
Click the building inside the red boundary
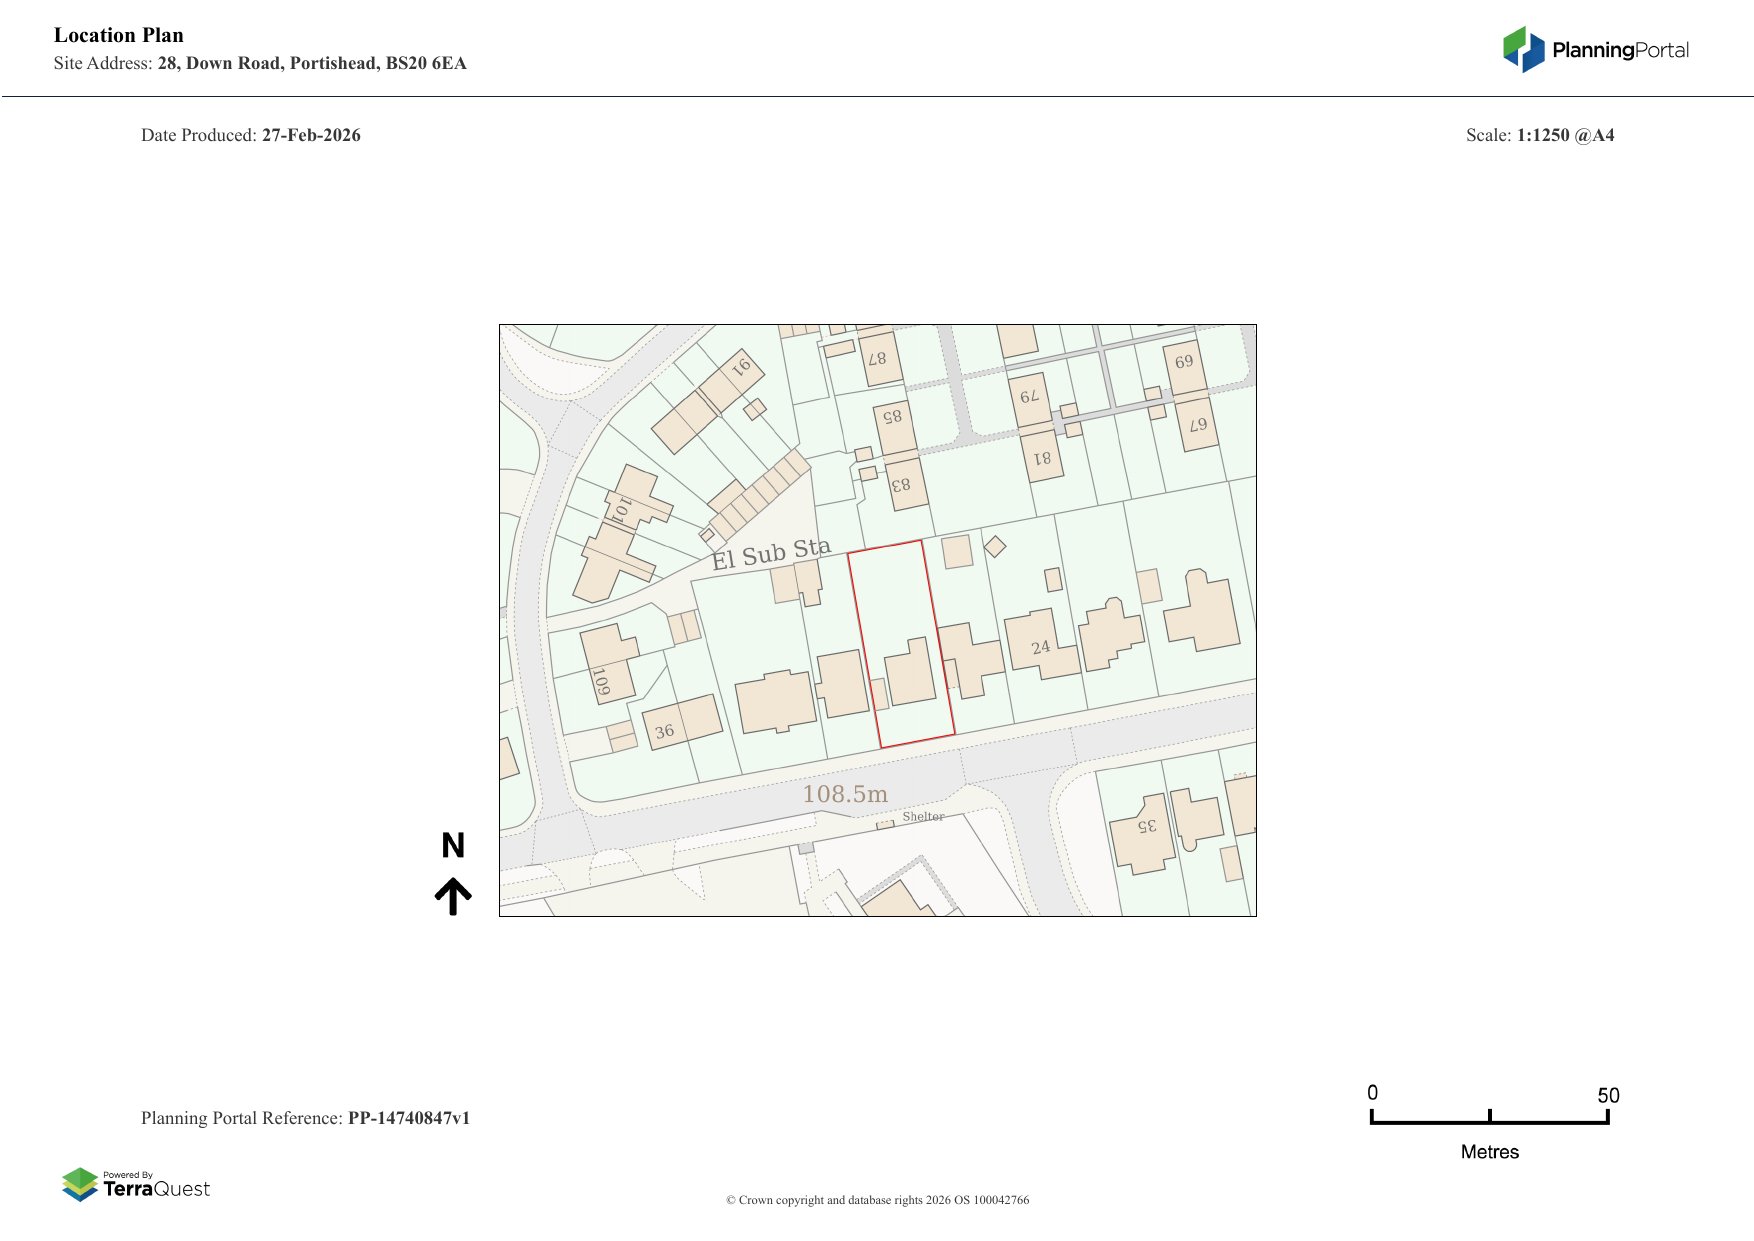click(910, 673)
